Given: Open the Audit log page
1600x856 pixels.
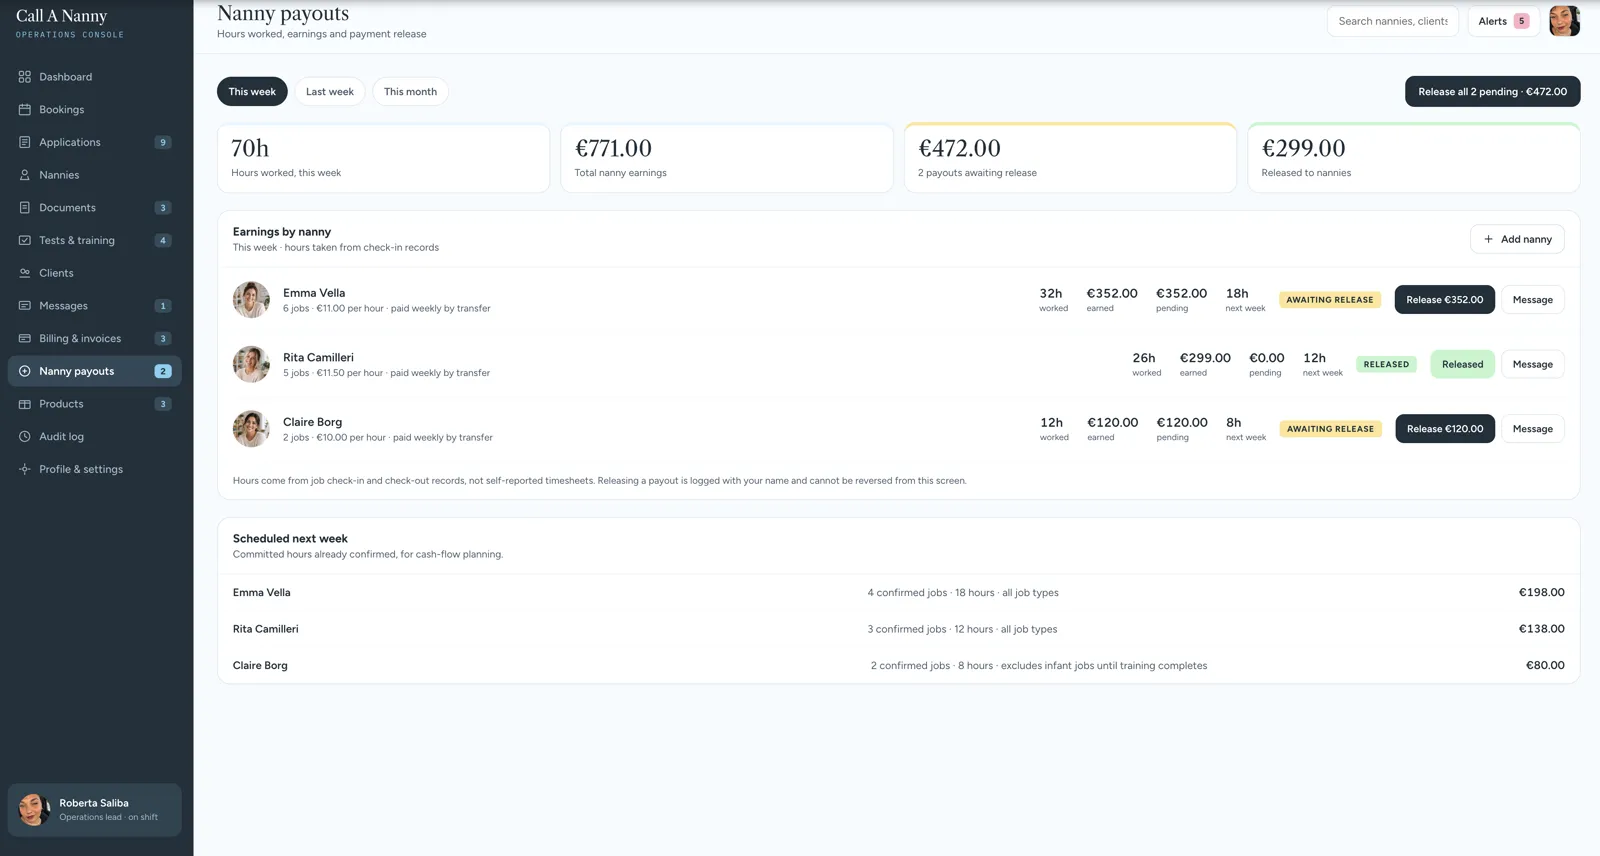Looking at the screenshot, I should tap(94, 437).
